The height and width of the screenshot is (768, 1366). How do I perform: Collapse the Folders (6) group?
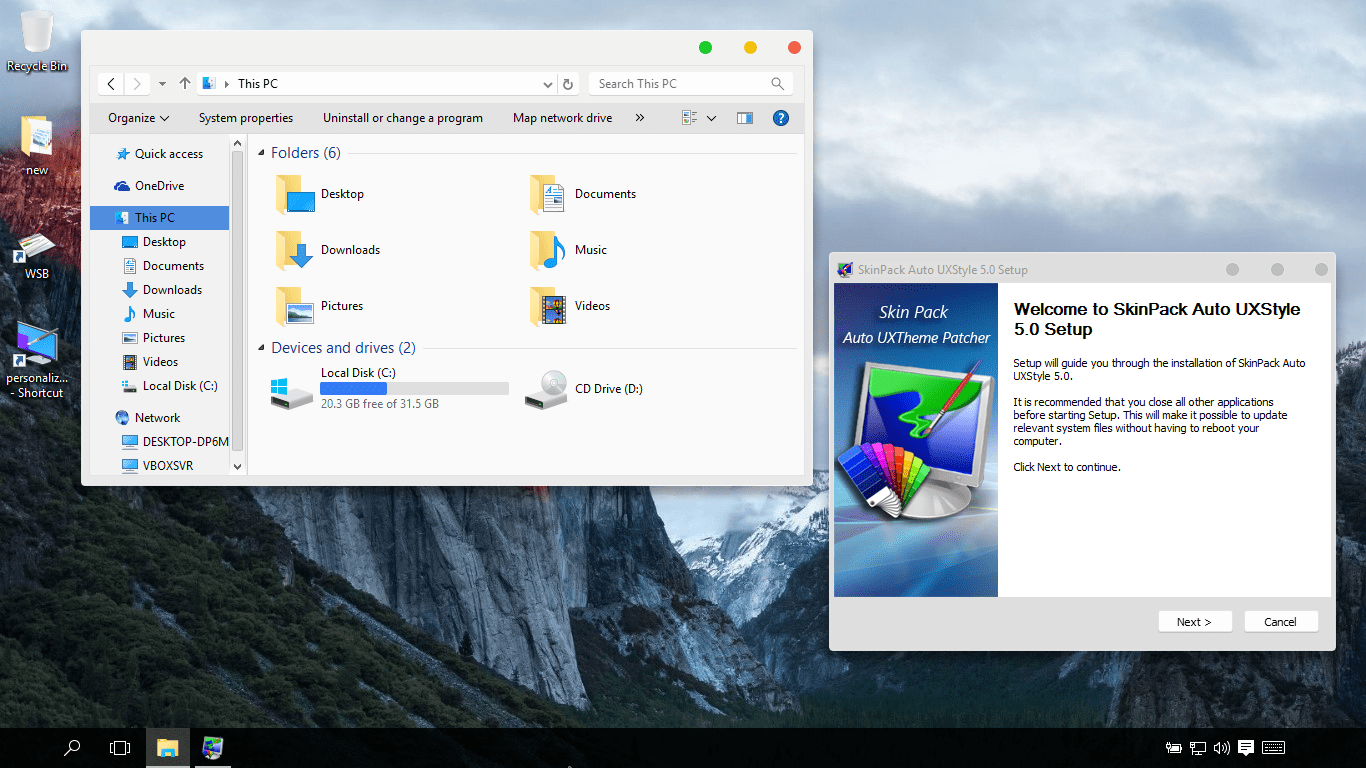pos(262,153)
